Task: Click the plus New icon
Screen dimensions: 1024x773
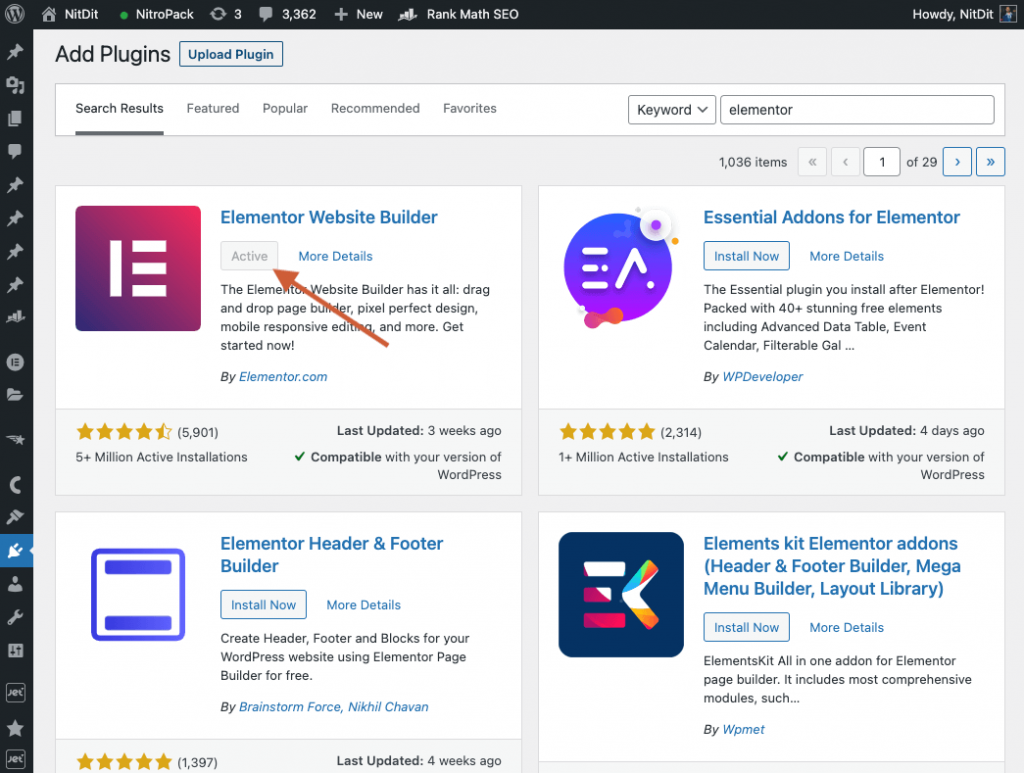Action: point(341,14)
